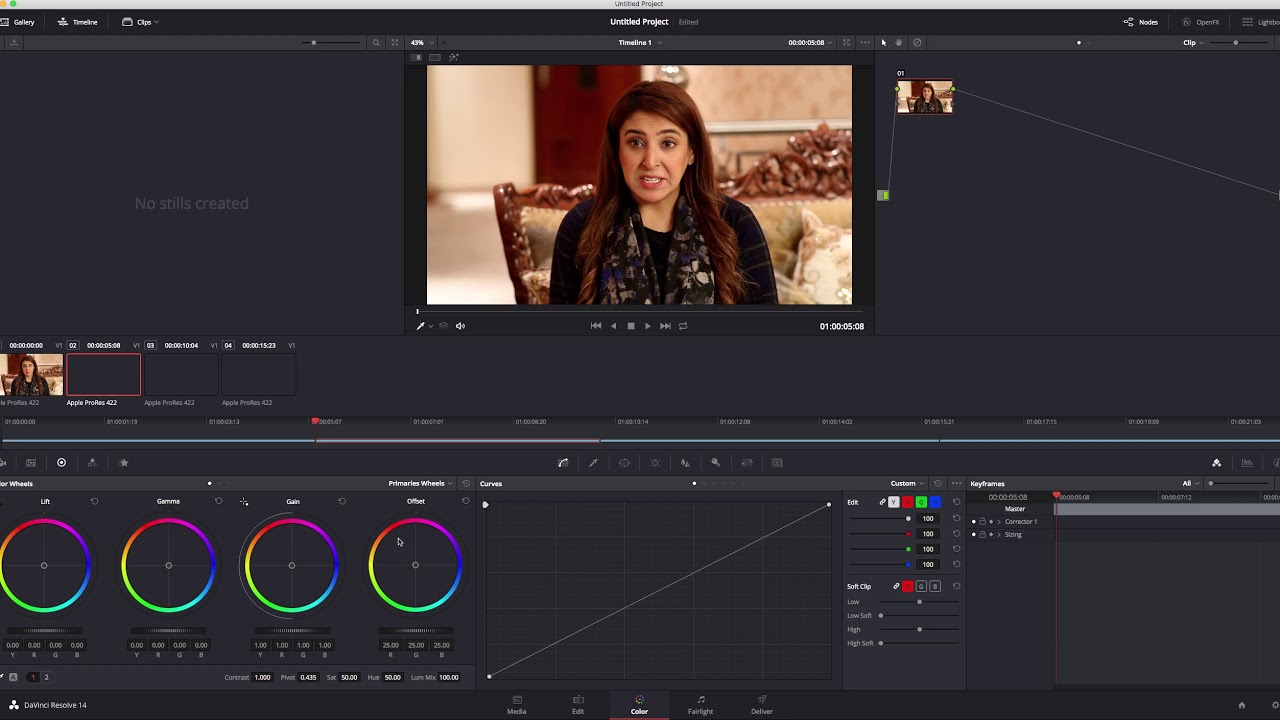This screenshot has width=1280, height=720.
Task: Reset all Primaries Wheels
Action: tap(466, 484)
